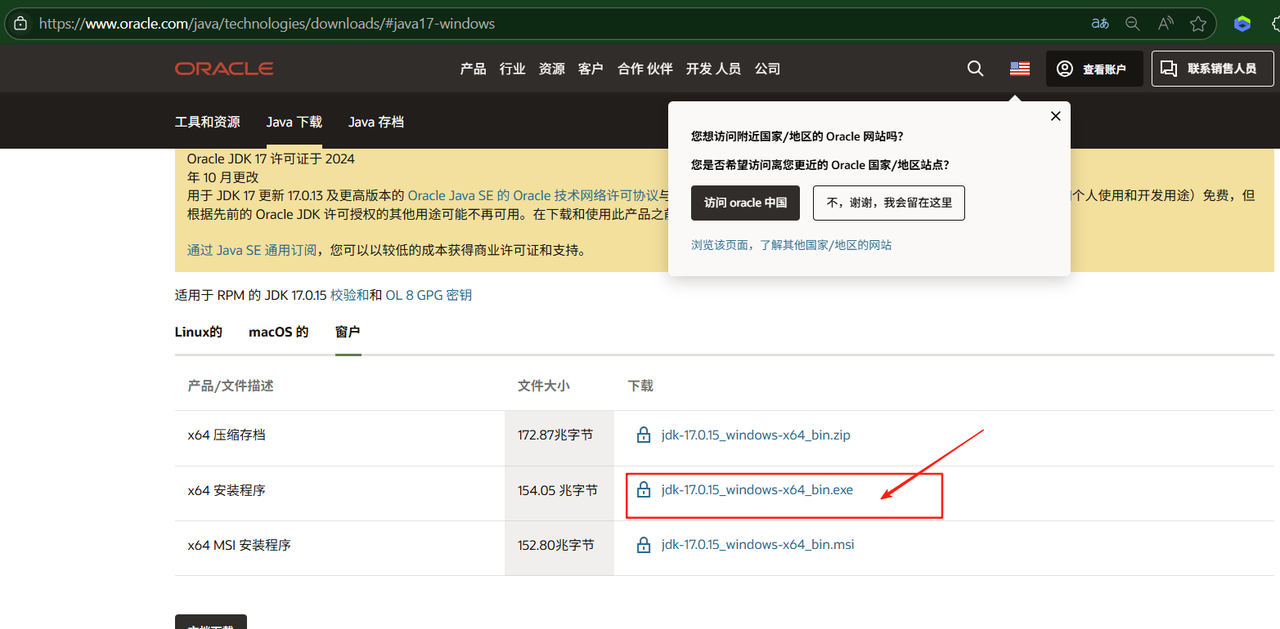Open the read aloud icon in address bar

1165,23
